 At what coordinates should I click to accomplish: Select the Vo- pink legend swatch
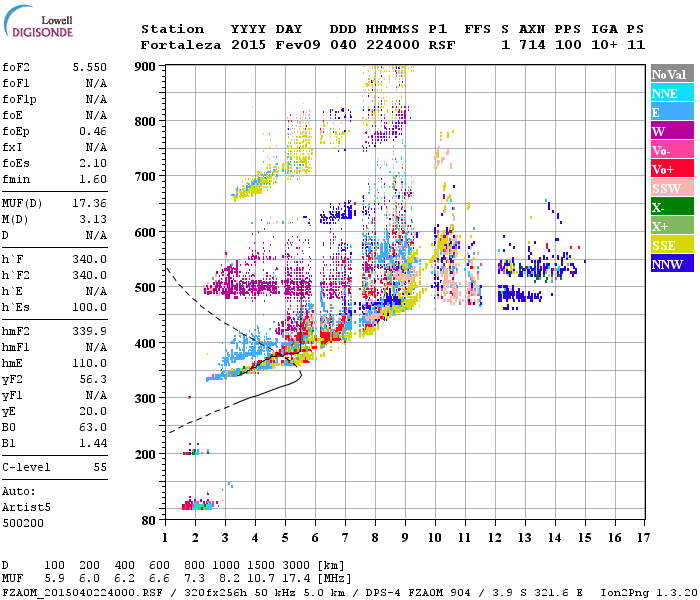click(672, 150)
